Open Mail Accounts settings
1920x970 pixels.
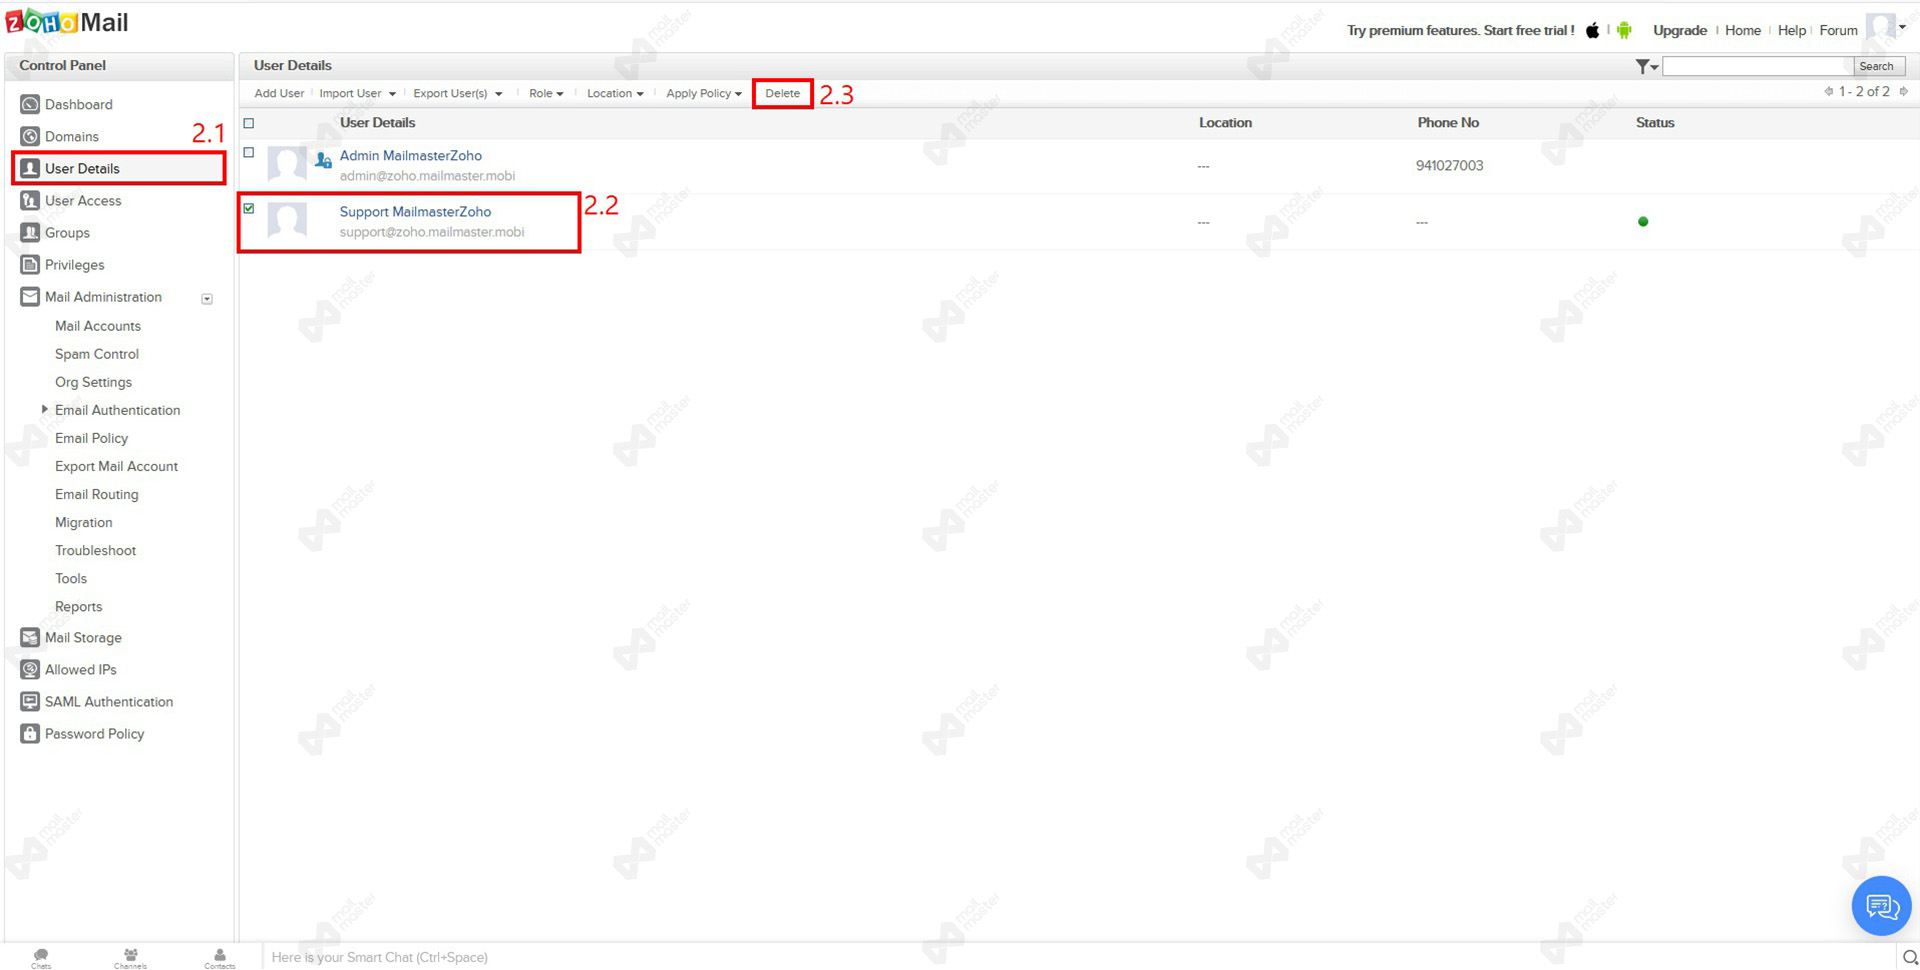pos(98,326)
